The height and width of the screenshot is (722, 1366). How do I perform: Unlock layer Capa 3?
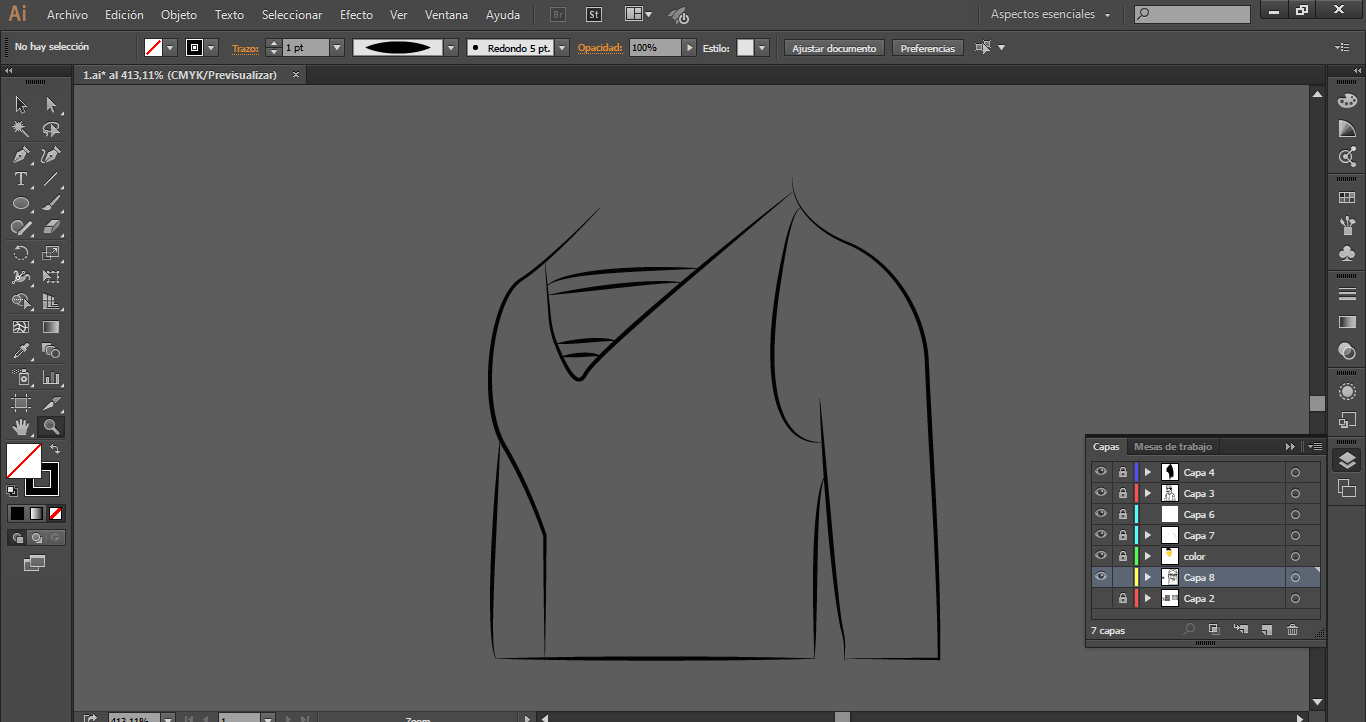pos(1123,493)
